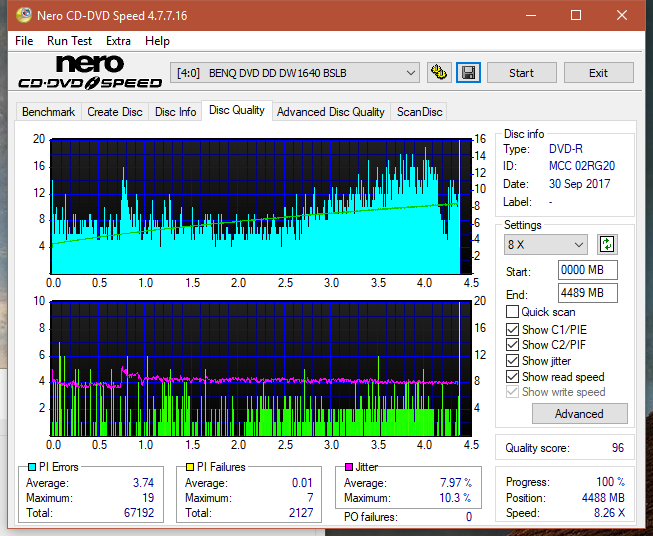Click the Show write speed checkbox
Screen dimensions: 653x536
(512, 392)
